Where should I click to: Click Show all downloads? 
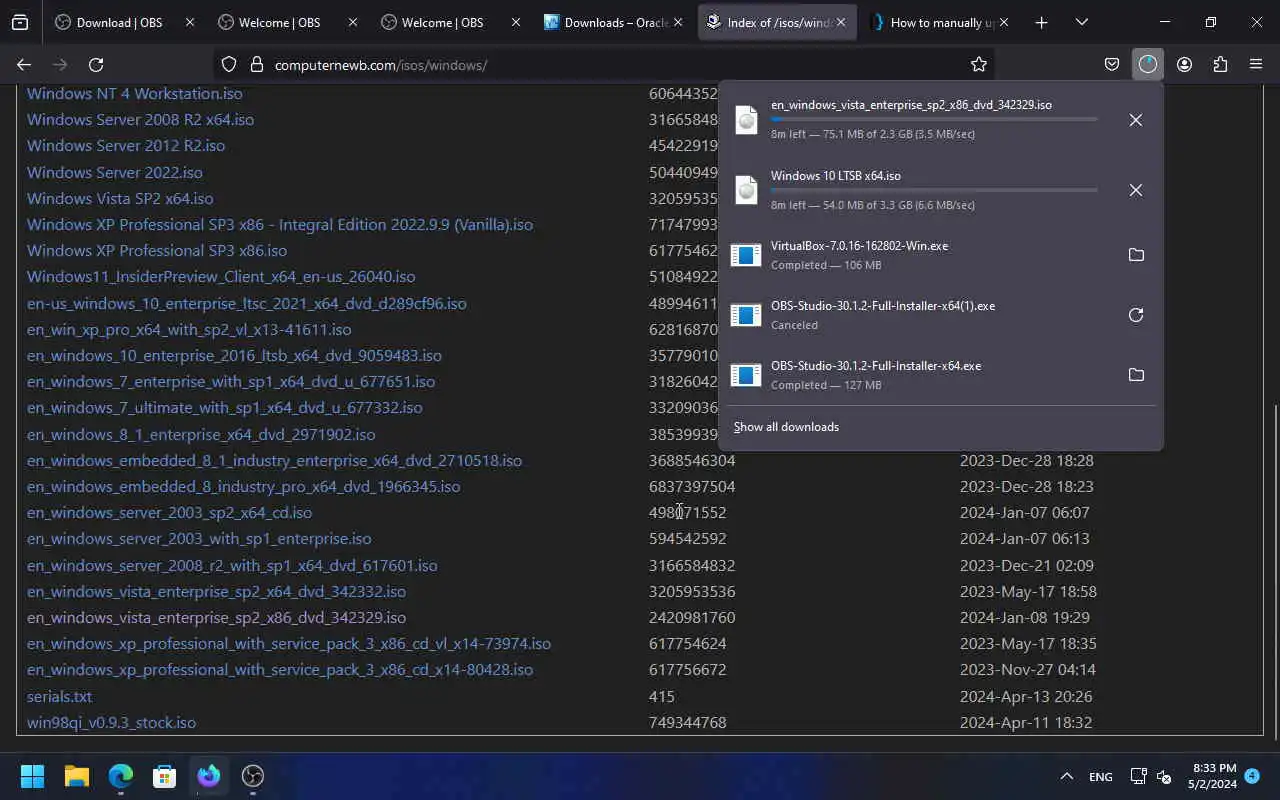(786, 427)
